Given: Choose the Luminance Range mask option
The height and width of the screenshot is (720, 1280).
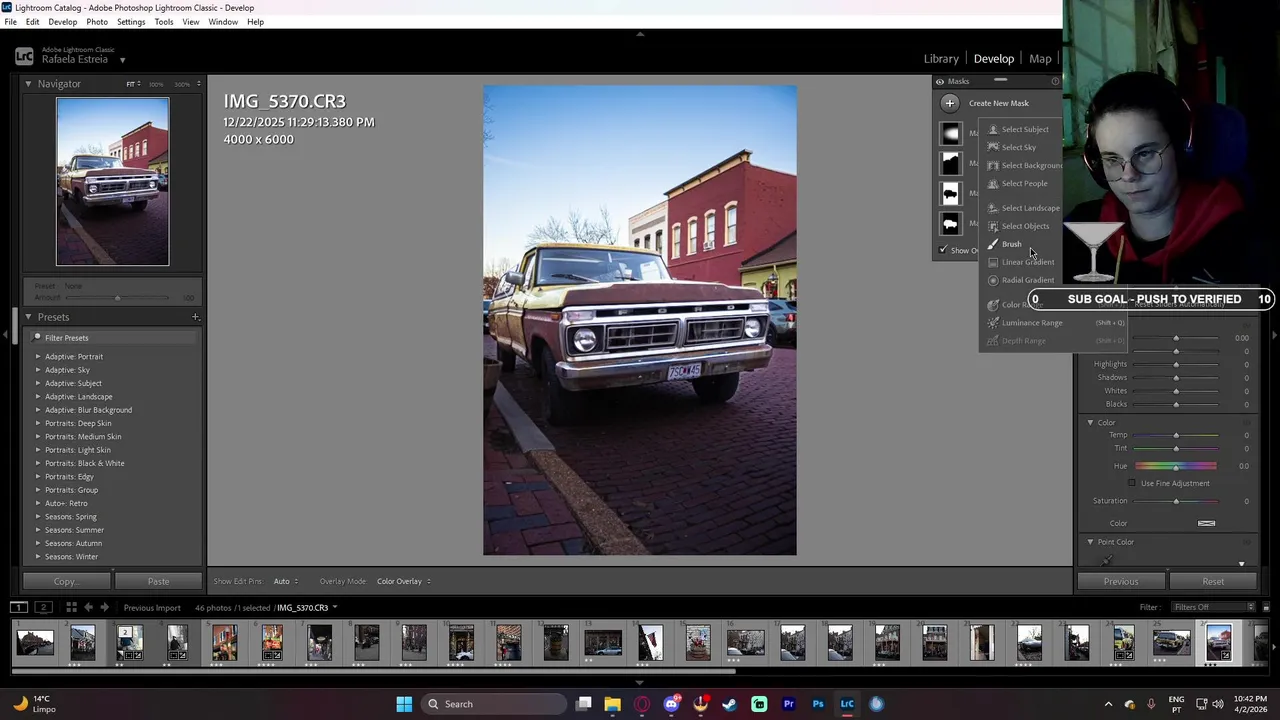Looking at the screenshot, I should (1024, 323).
